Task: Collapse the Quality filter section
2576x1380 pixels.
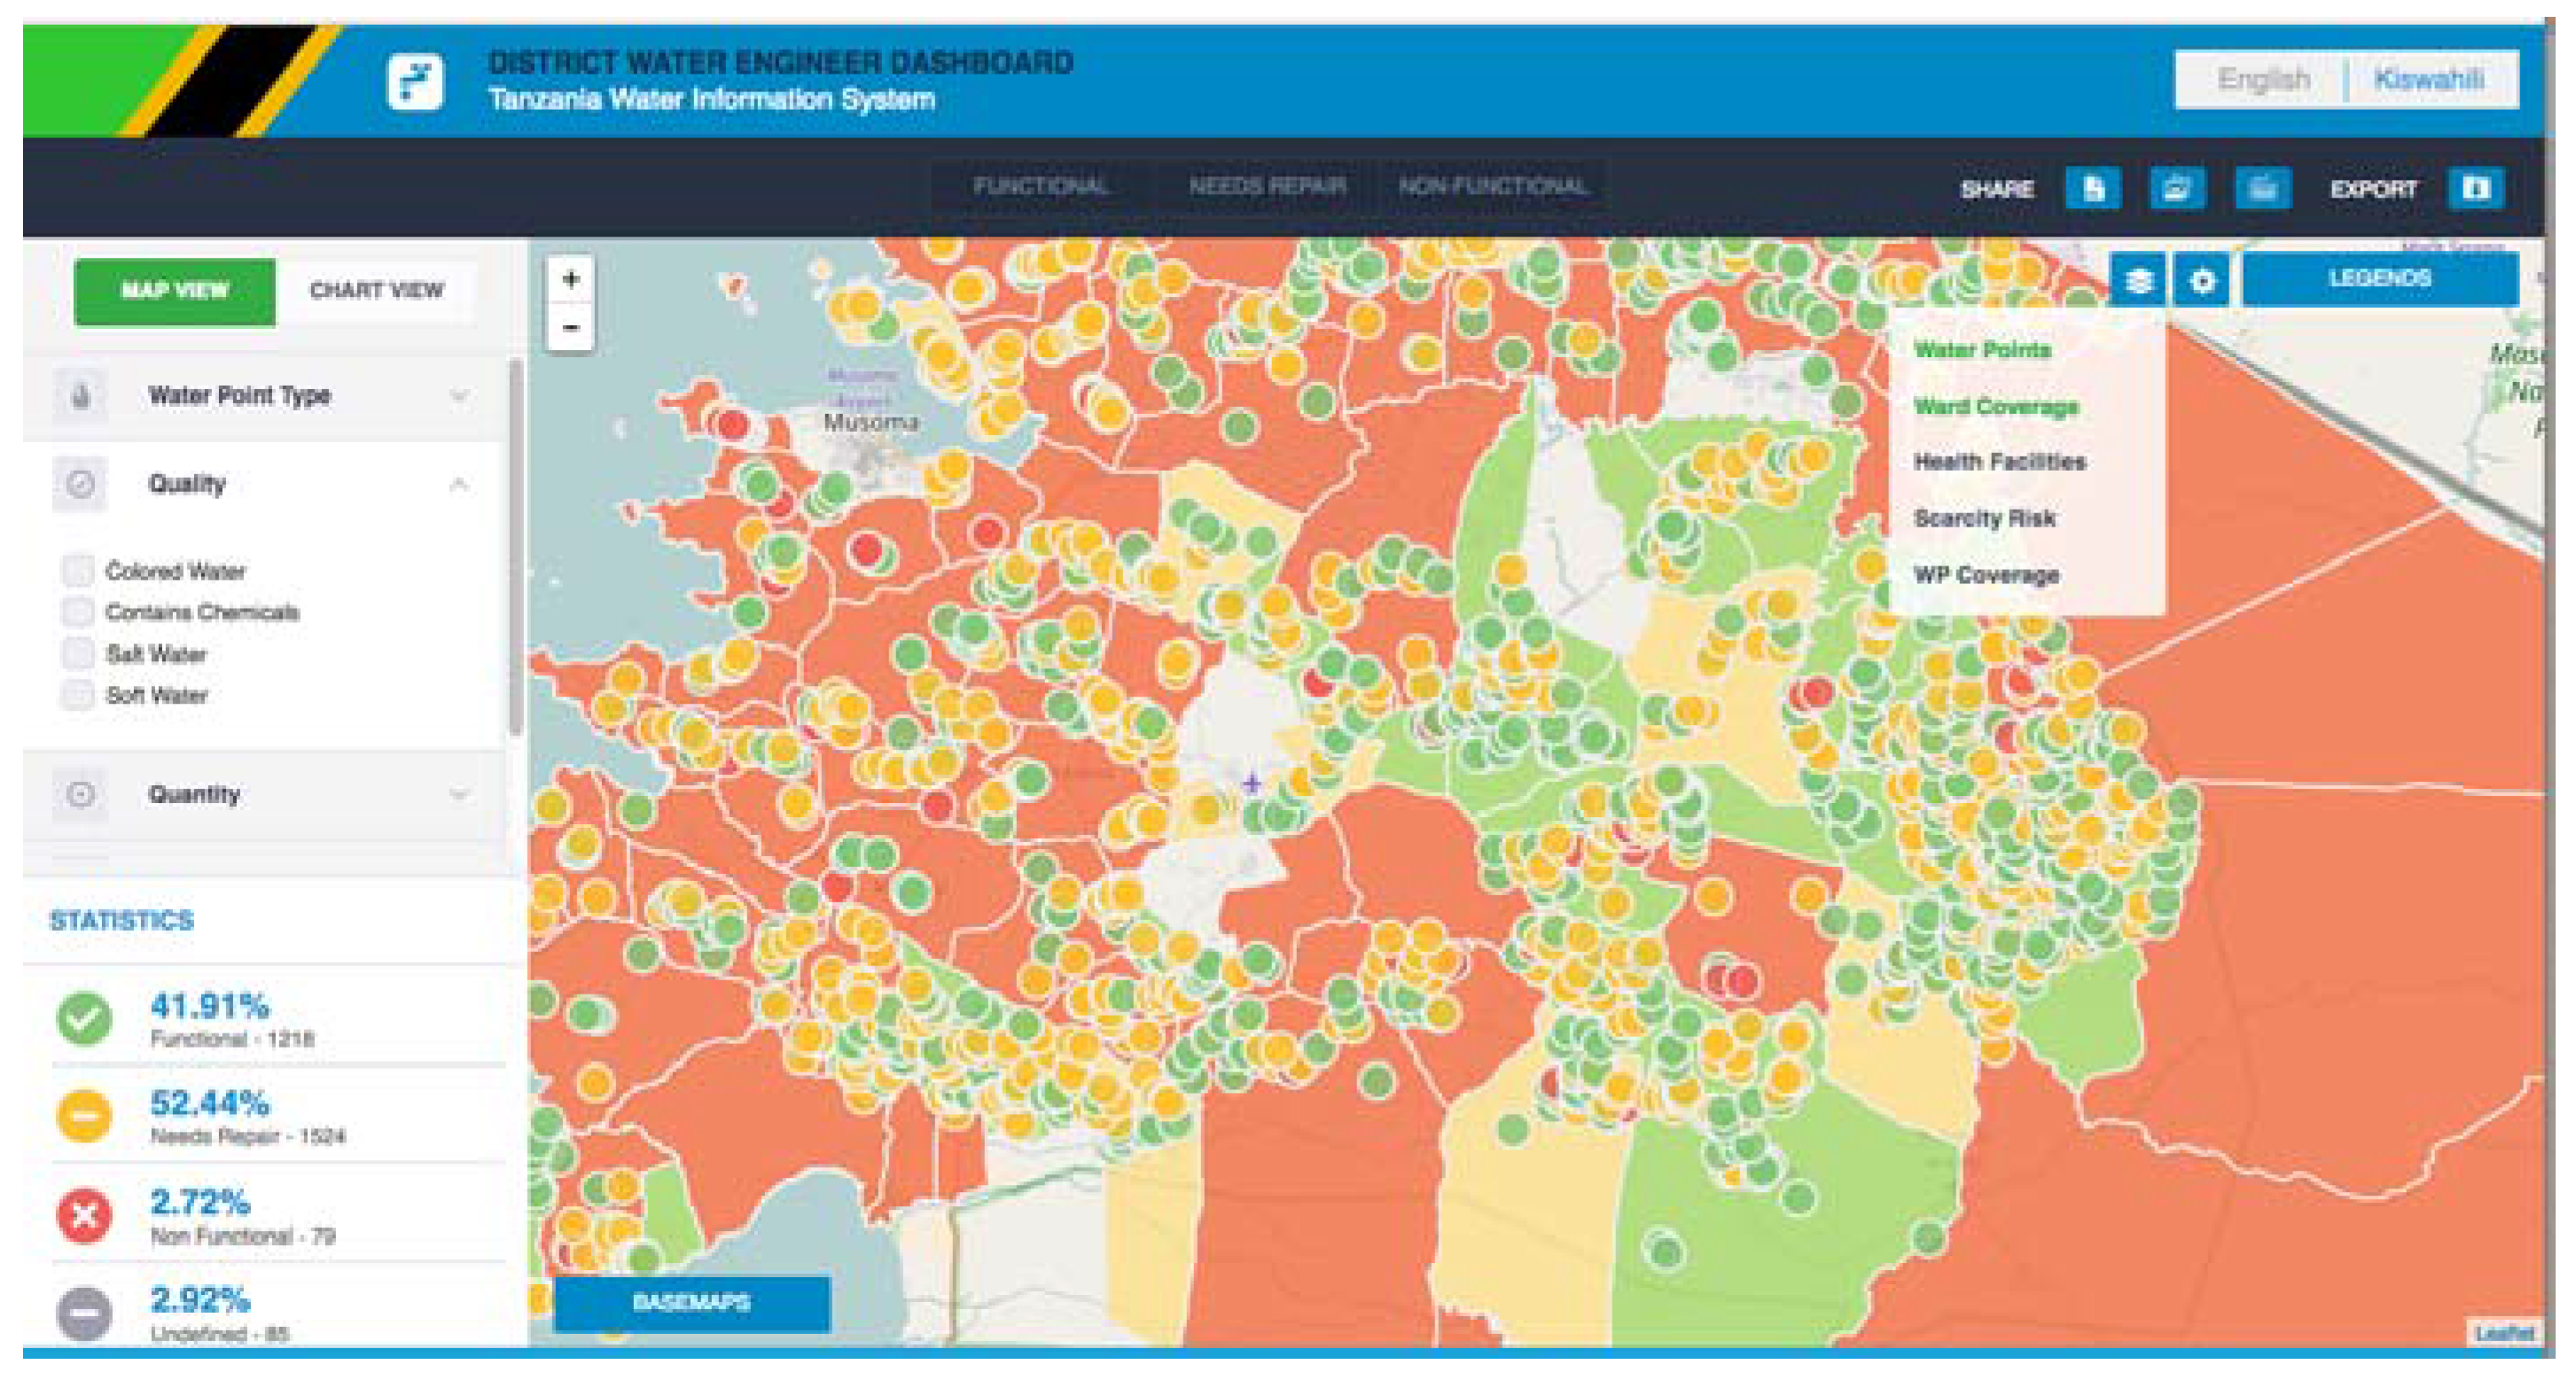Action: point(458,484)
